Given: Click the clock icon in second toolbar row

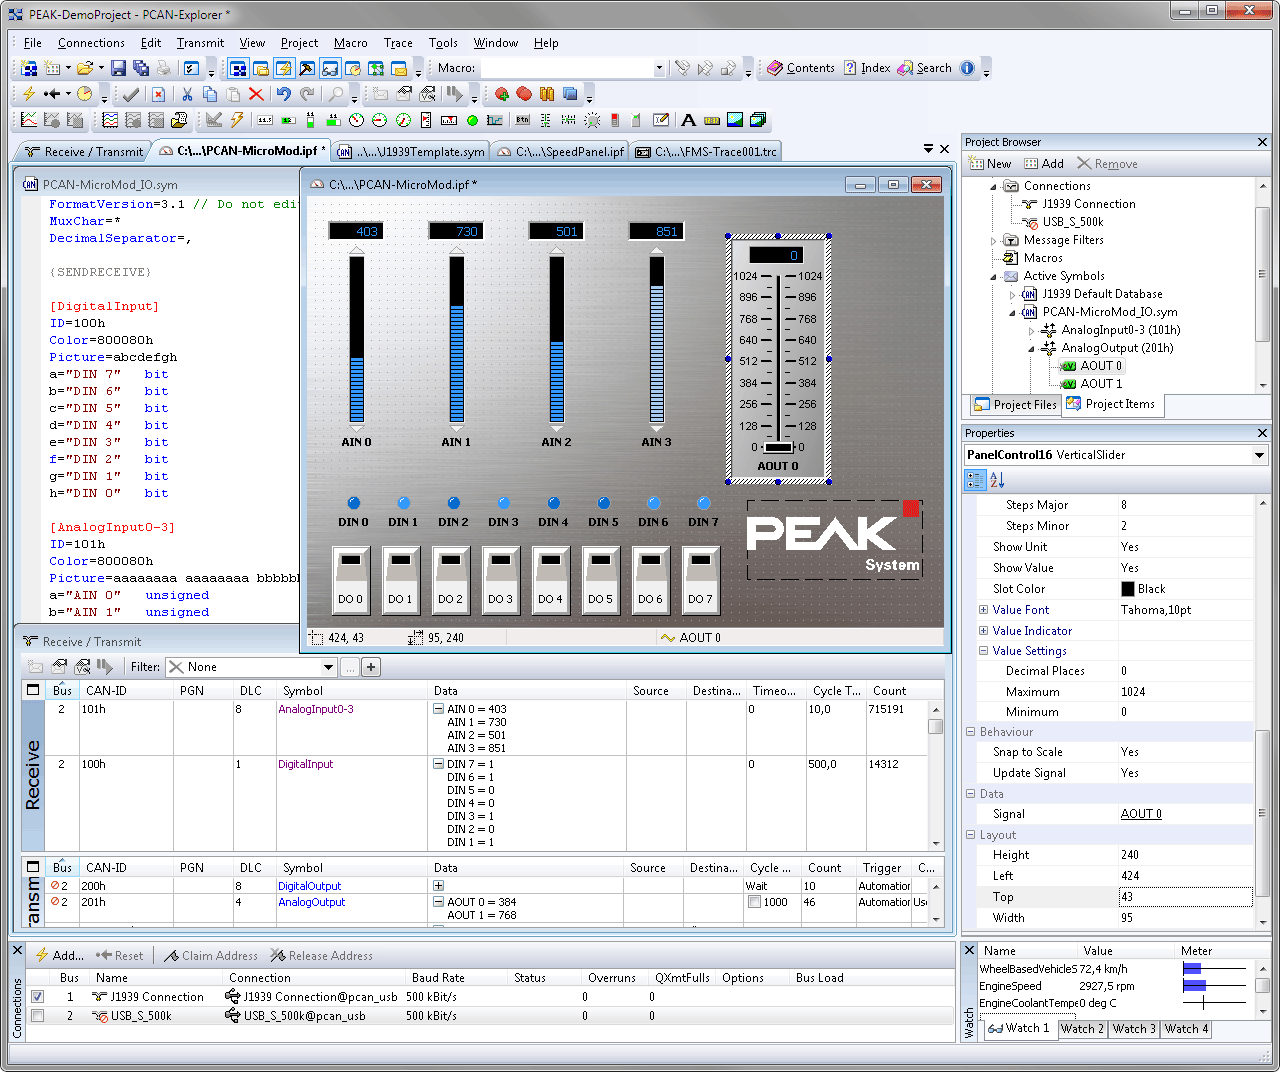Looking at the screenshot, I should (85, 94).
